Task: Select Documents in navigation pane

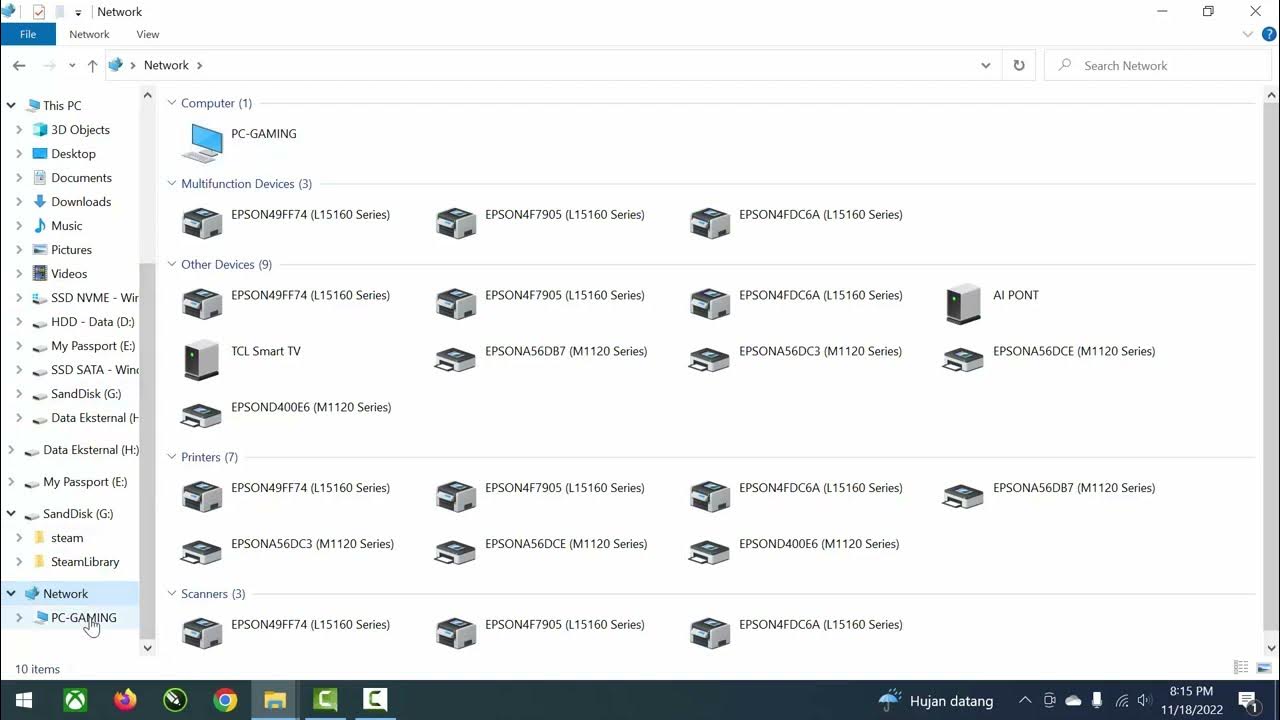Action: coord(81,178)
